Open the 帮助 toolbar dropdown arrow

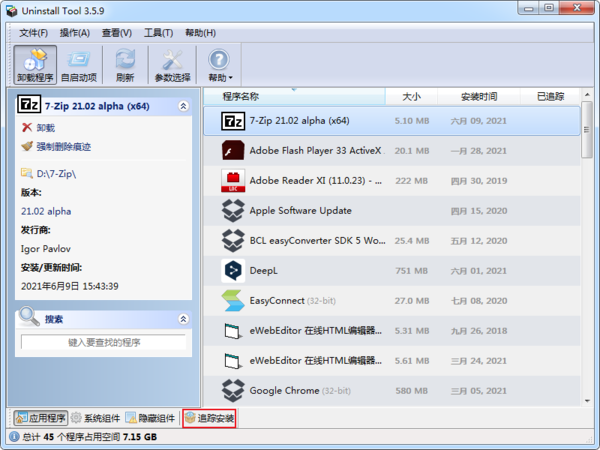(231, 78)
